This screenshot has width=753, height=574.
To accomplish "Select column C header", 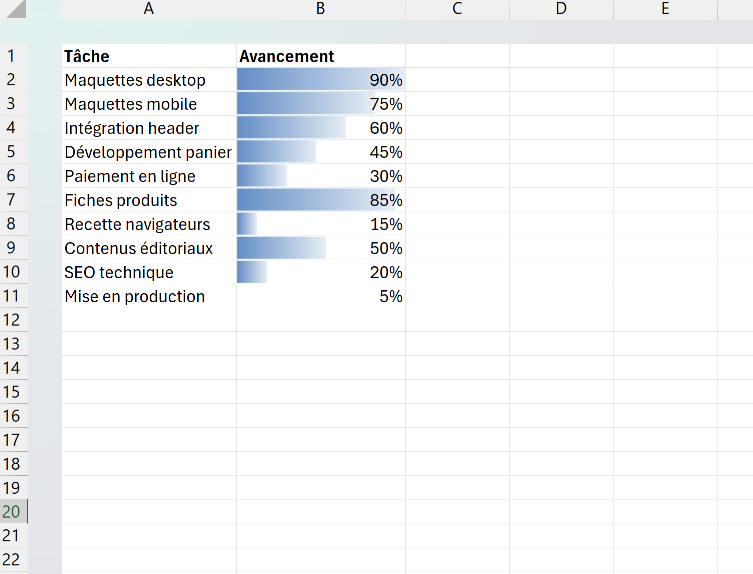I will tap(457, 9).
